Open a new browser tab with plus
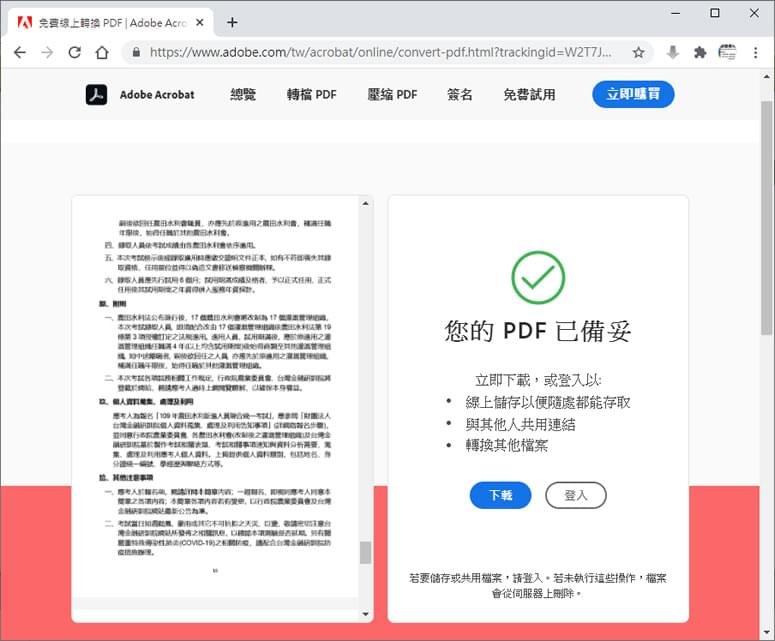Screen dimensions: 775x641 (x=232, y=22)
